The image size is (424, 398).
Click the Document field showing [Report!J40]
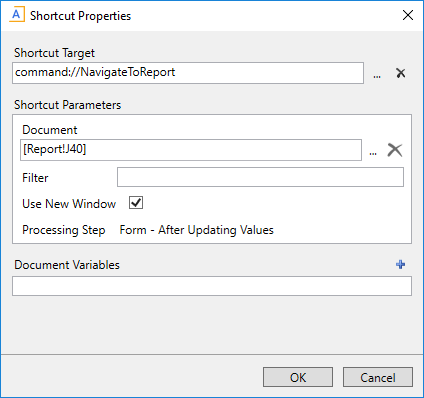191,150
